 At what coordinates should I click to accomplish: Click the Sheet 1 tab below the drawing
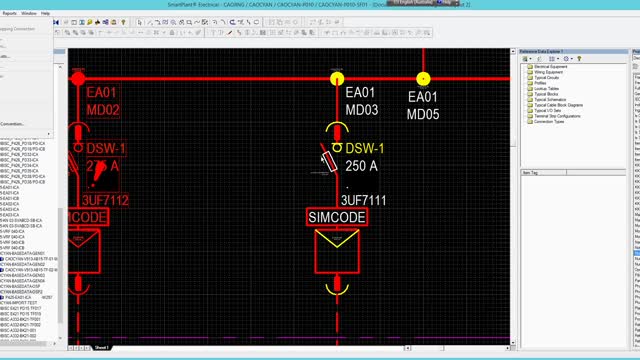102,348
